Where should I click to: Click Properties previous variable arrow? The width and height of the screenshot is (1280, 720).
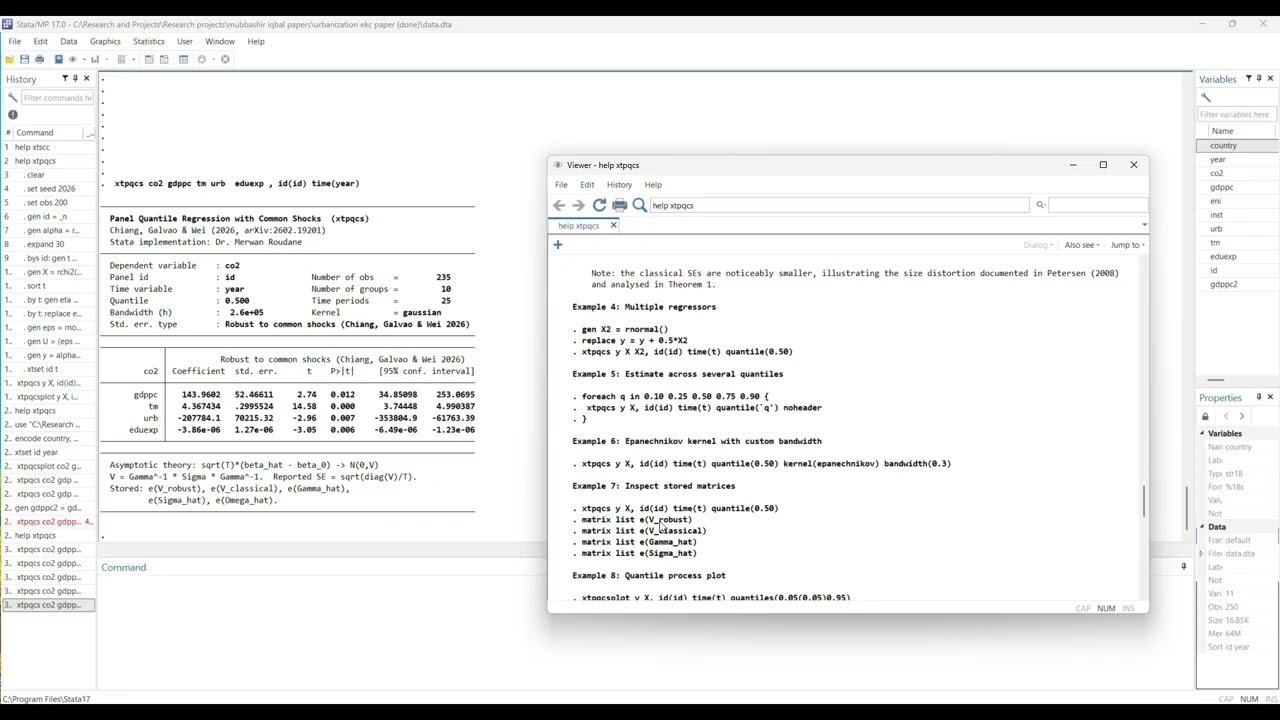[x=1226, y=417]
